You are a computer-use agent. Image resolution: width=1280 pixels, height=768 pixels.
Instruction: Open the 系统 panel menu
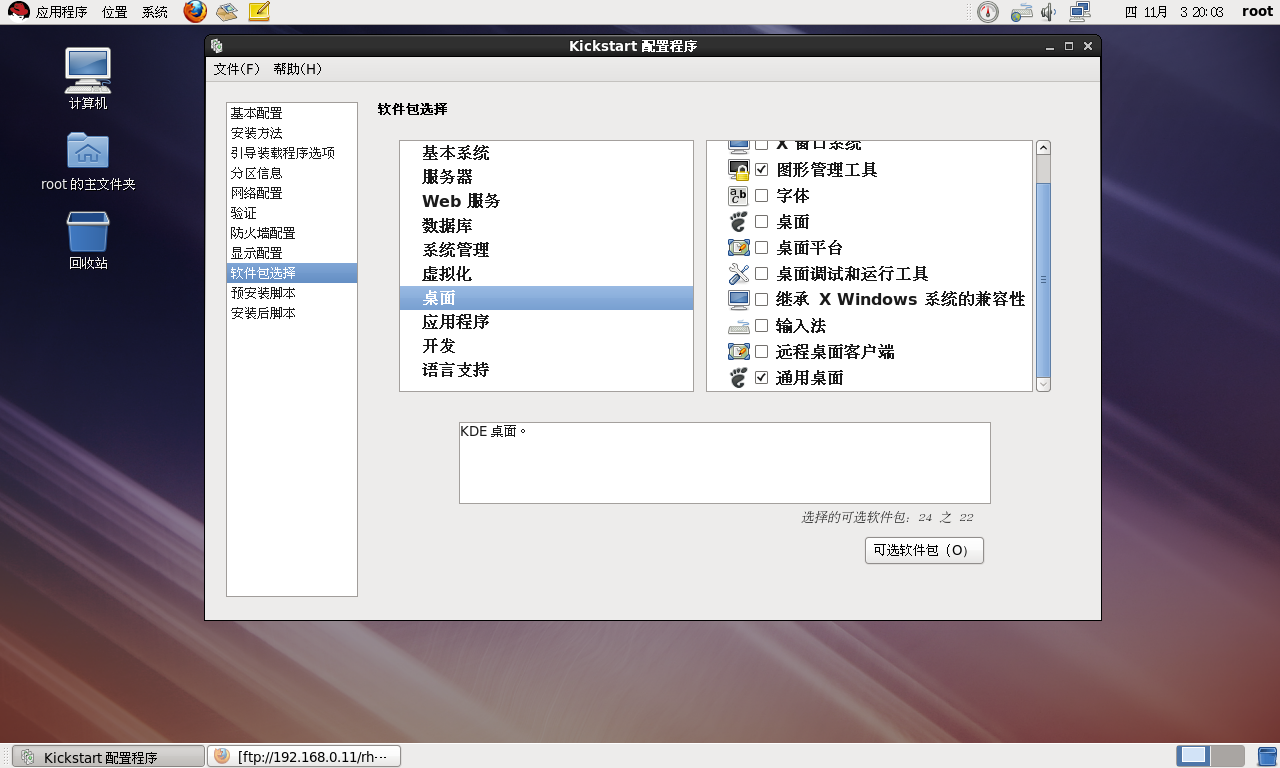(155, 12)
